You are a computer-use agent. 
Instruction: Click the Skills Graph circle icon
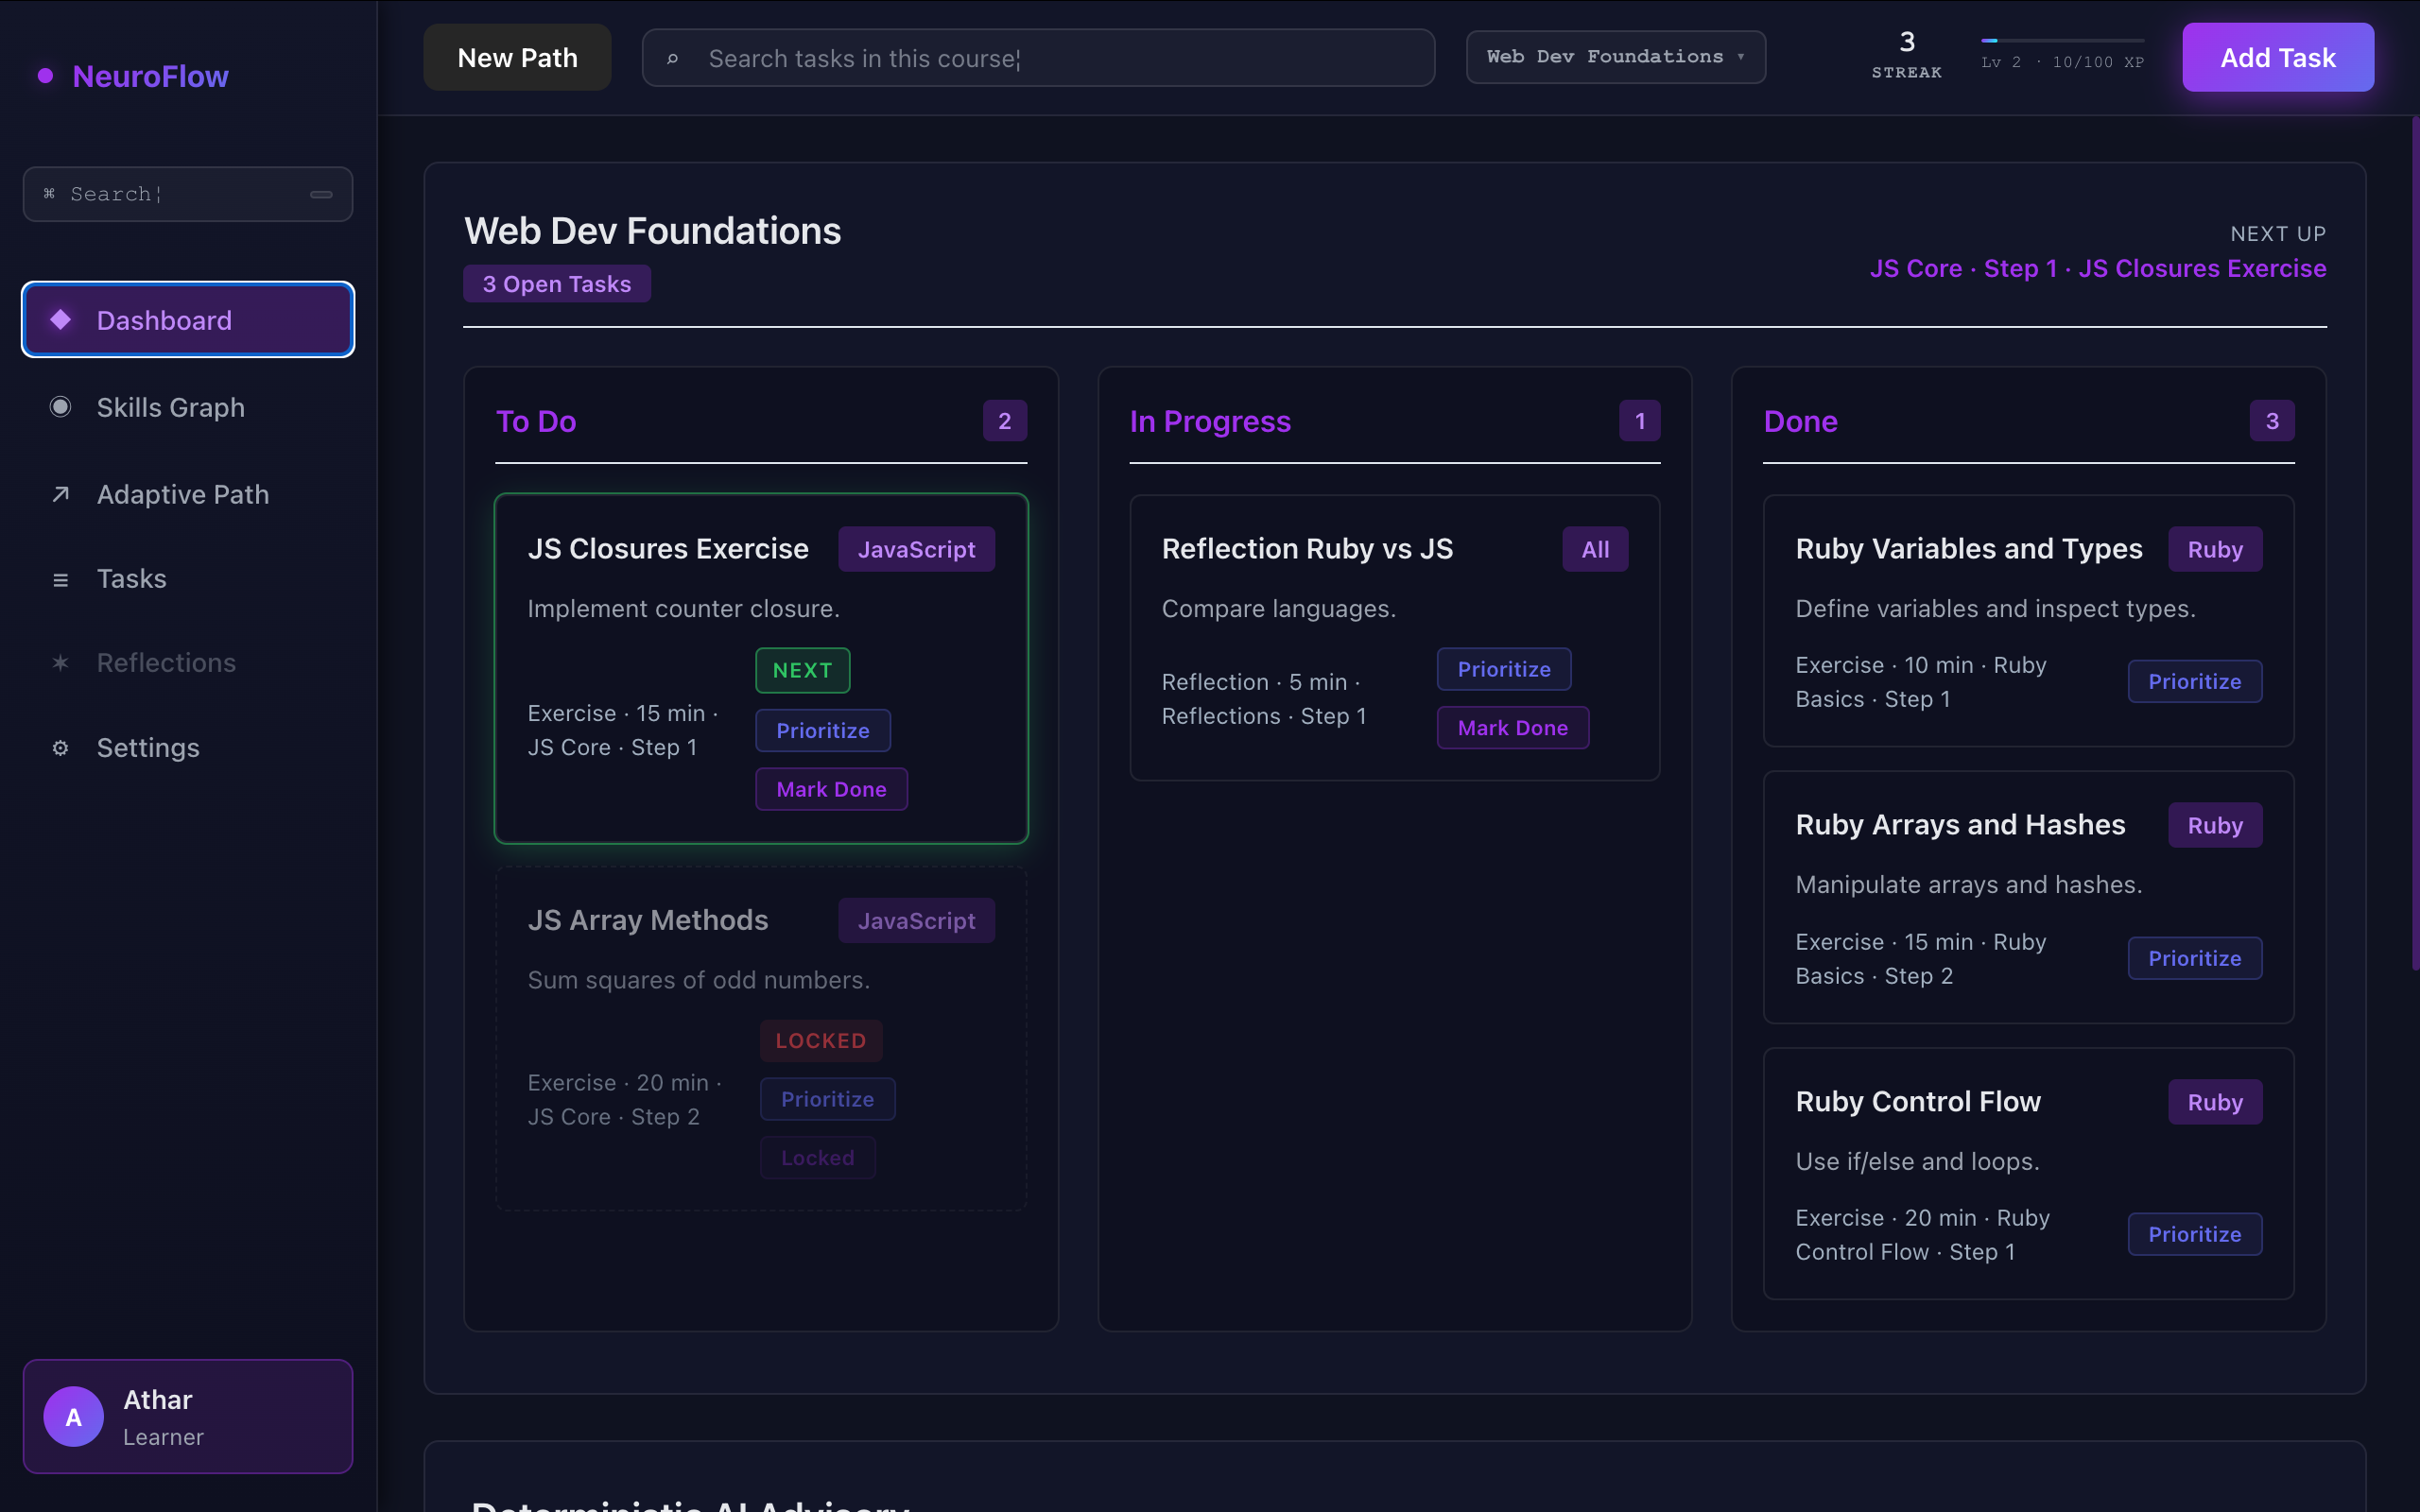tap(60, 407)
